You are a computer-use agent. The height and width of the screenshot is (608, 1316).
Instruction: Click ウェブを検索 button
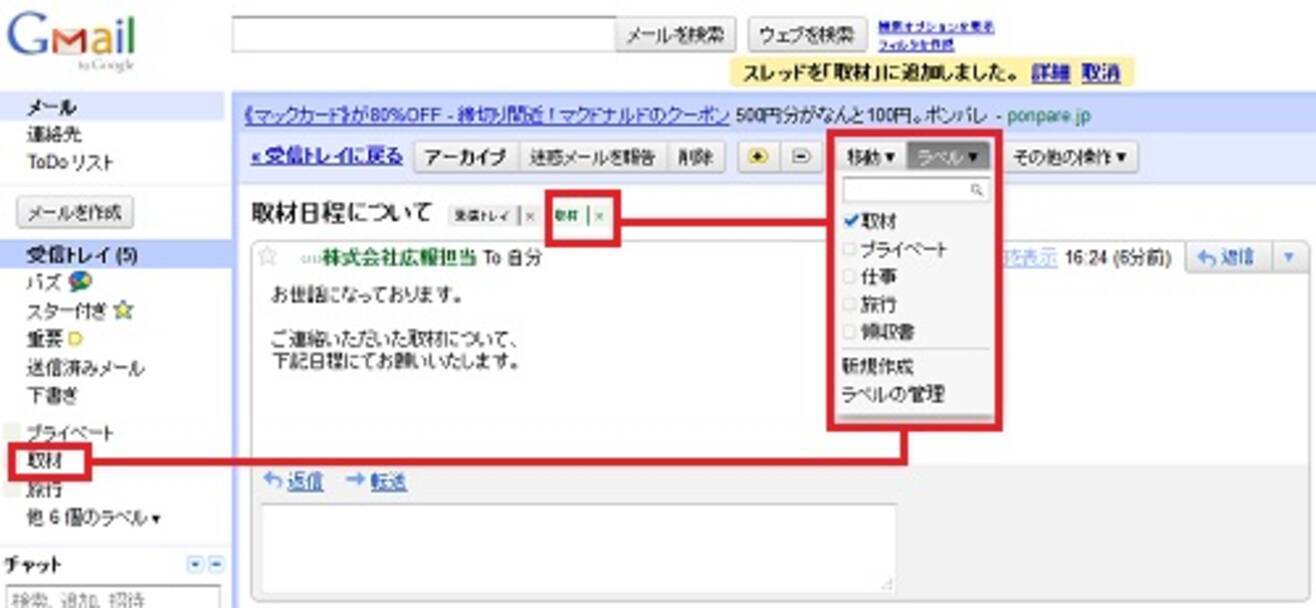807,34
